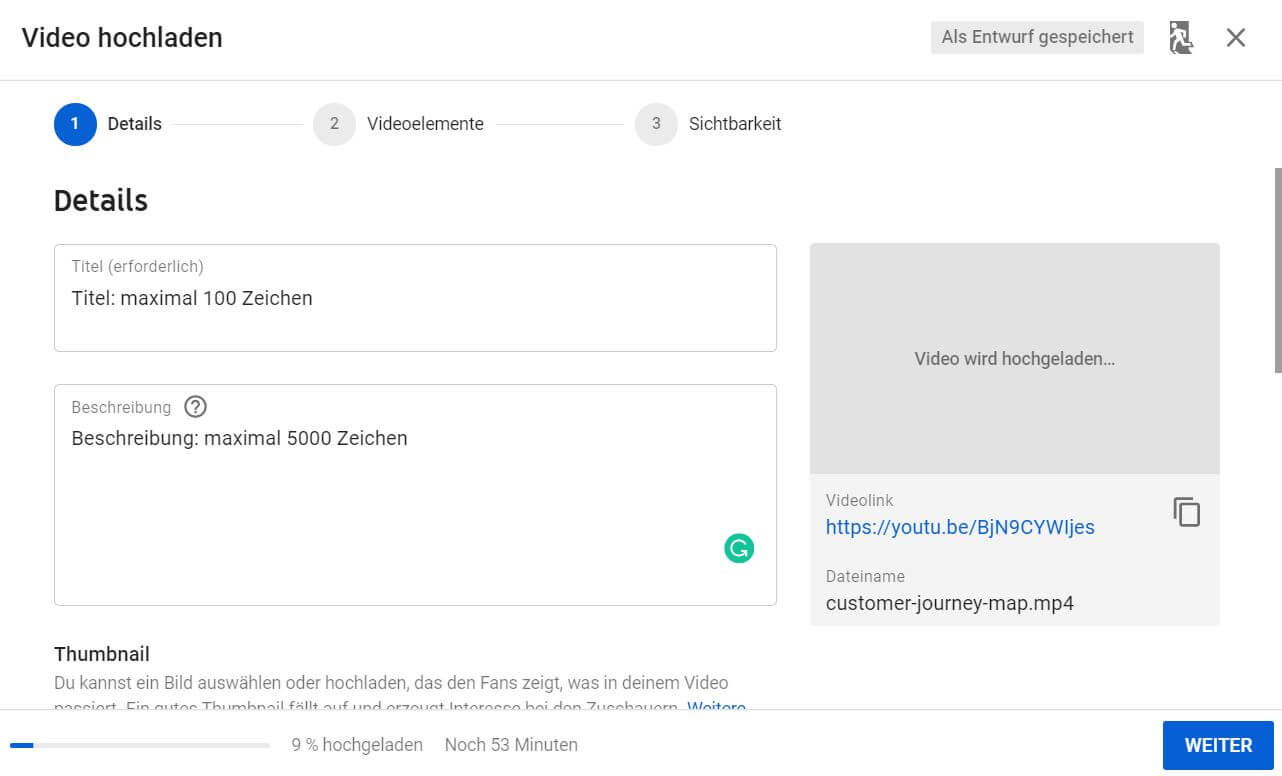Click the 'Video wird hochgeladen' preview area
1282x776 pixels.
1014,358
